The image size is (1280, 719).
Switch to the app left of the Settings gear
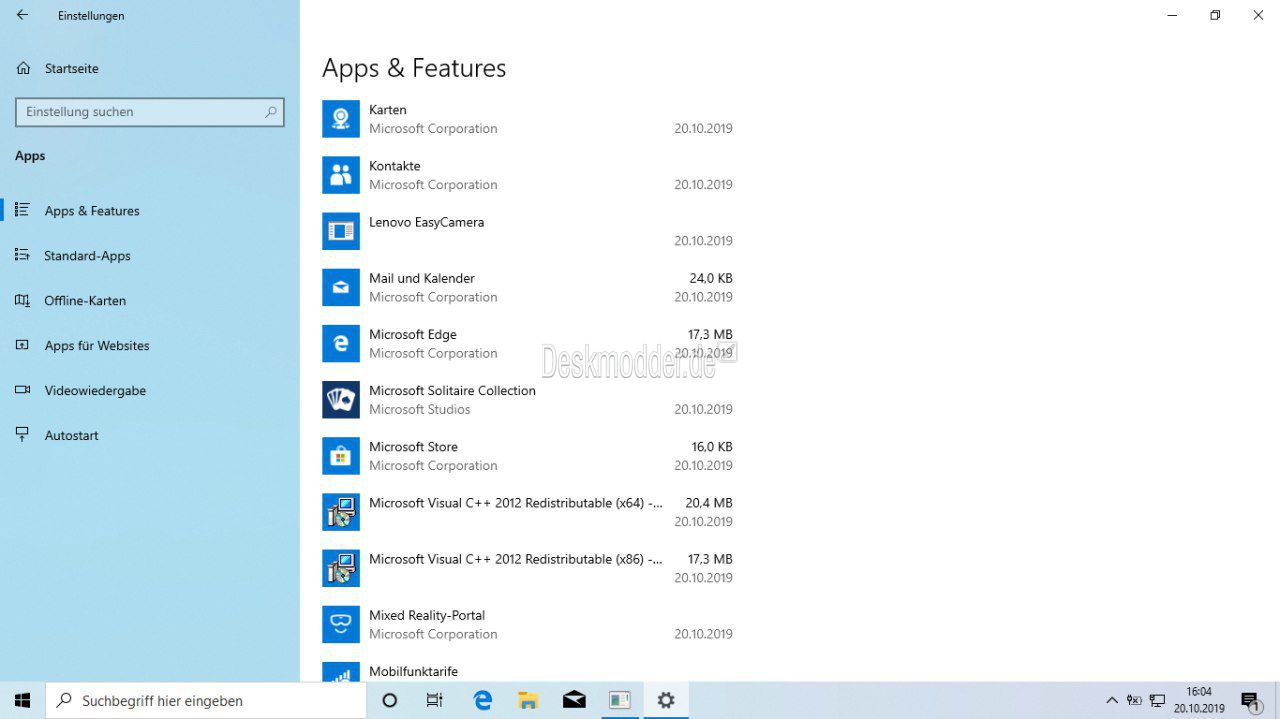[x=620, y=700]
